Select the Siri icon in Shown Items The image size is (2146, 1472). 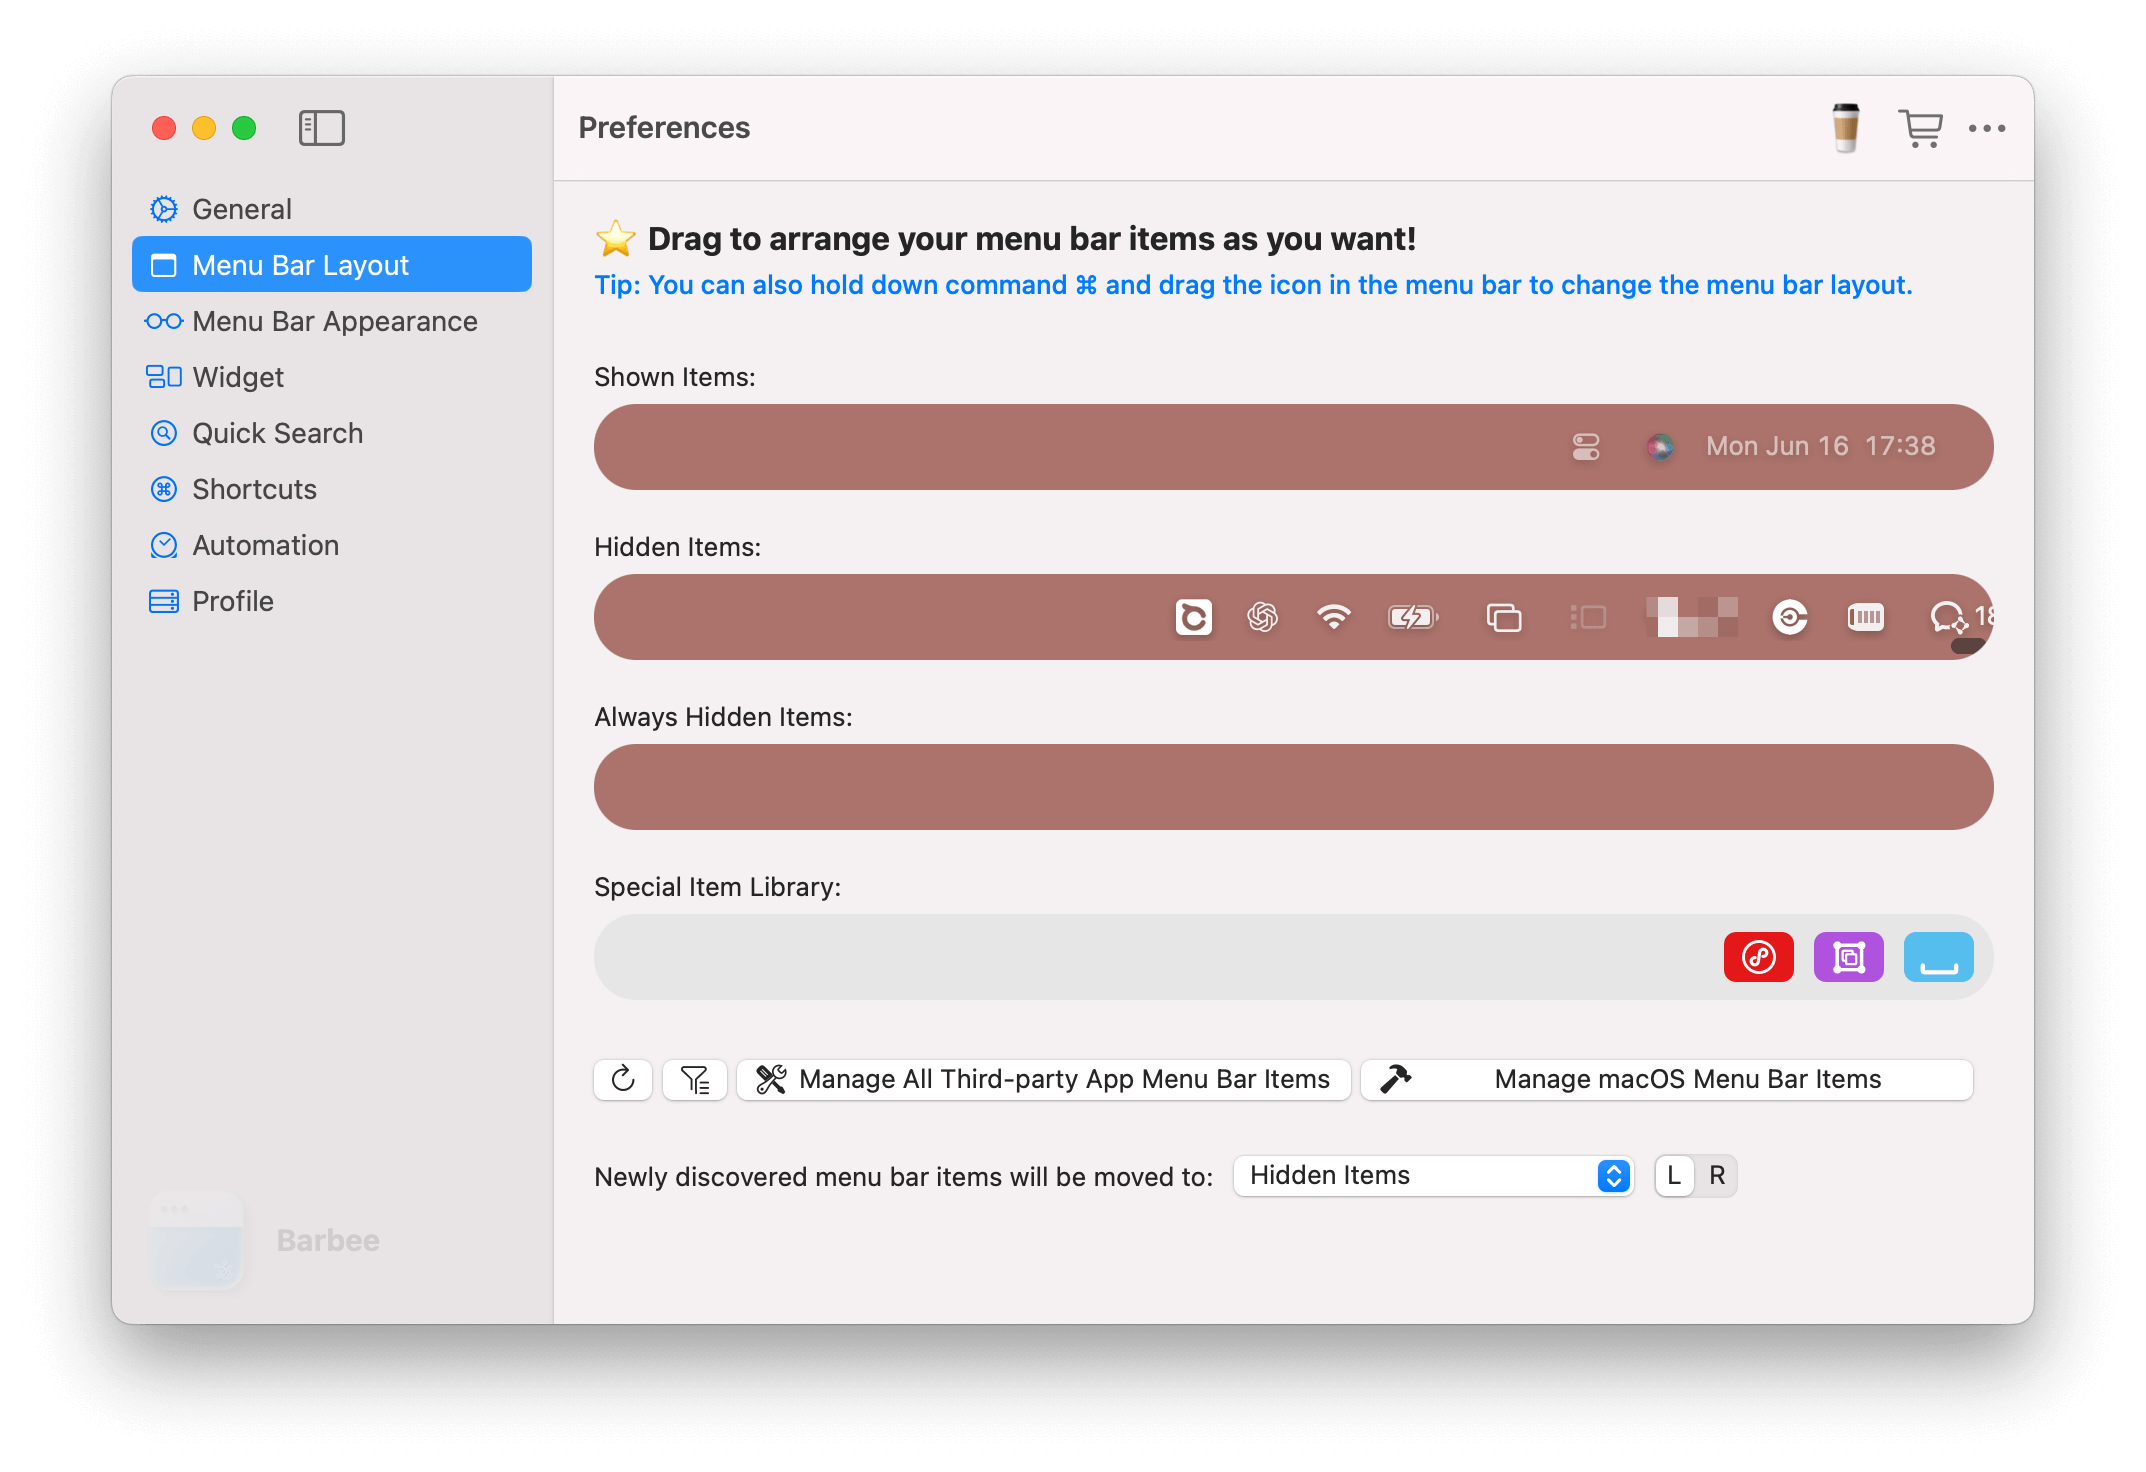coord(1660,446)
